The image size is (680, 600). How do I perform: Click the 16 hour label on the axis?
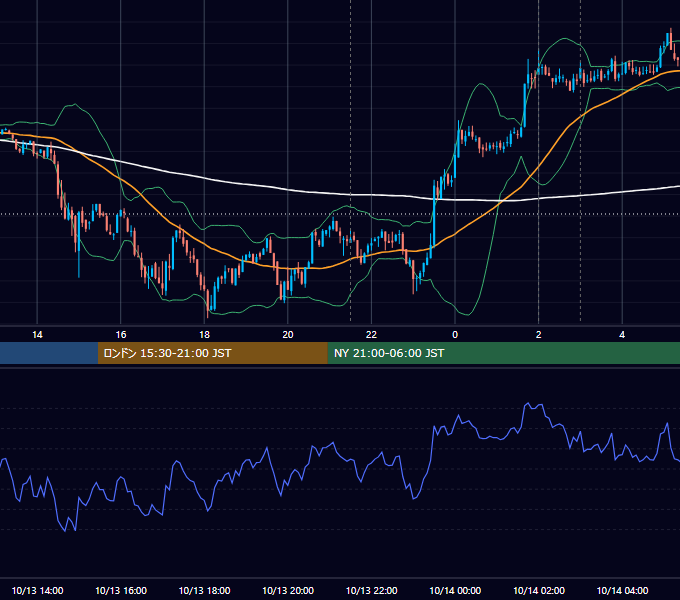[x=121, y=335]
